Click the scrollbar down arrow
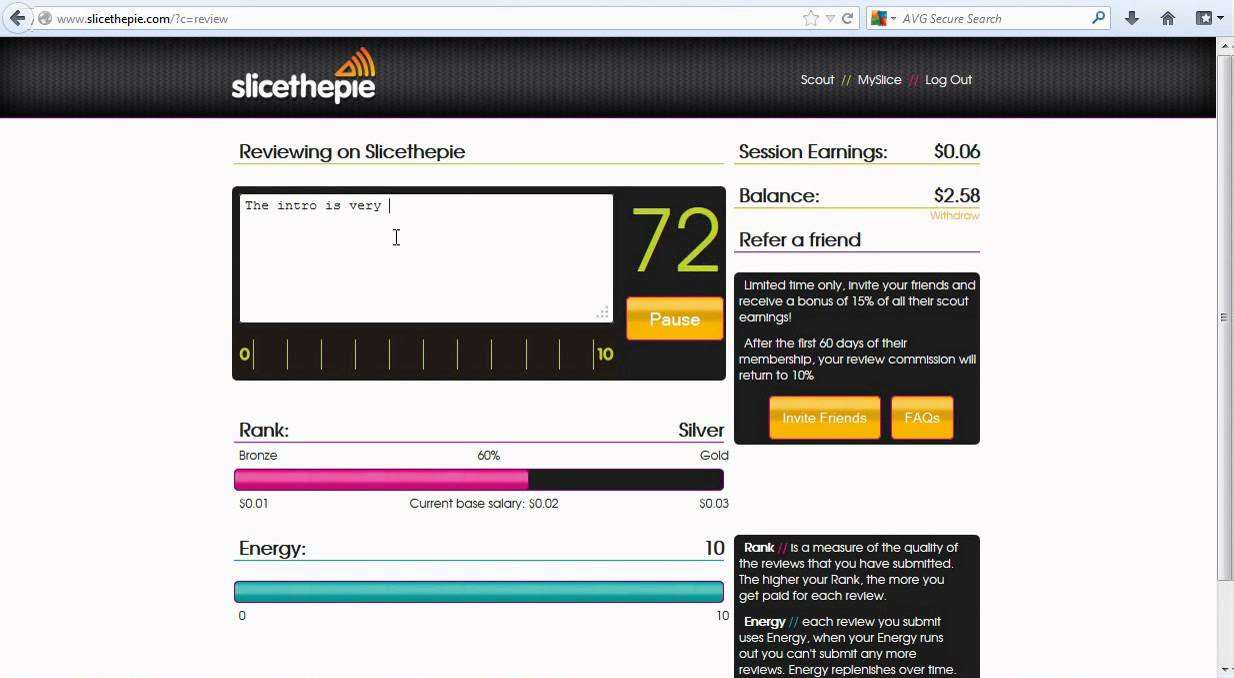 click(1225, 669)
